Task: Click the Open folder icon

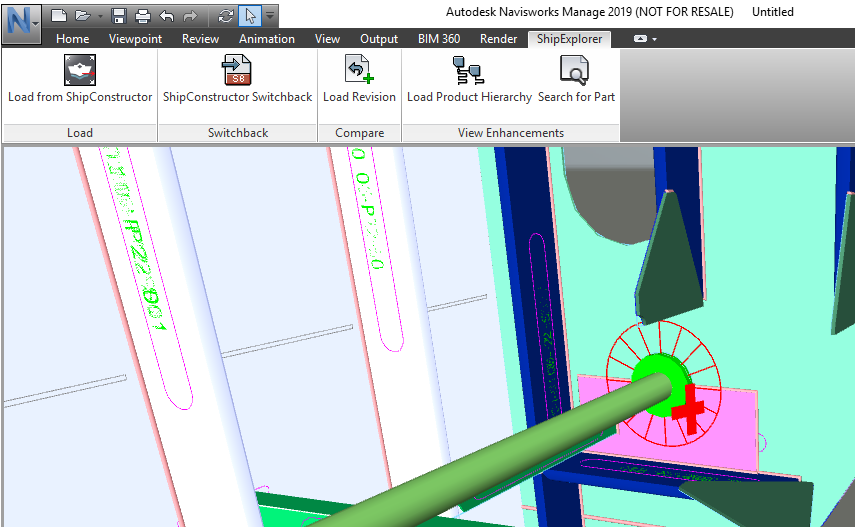Action: tap(82, 16)
